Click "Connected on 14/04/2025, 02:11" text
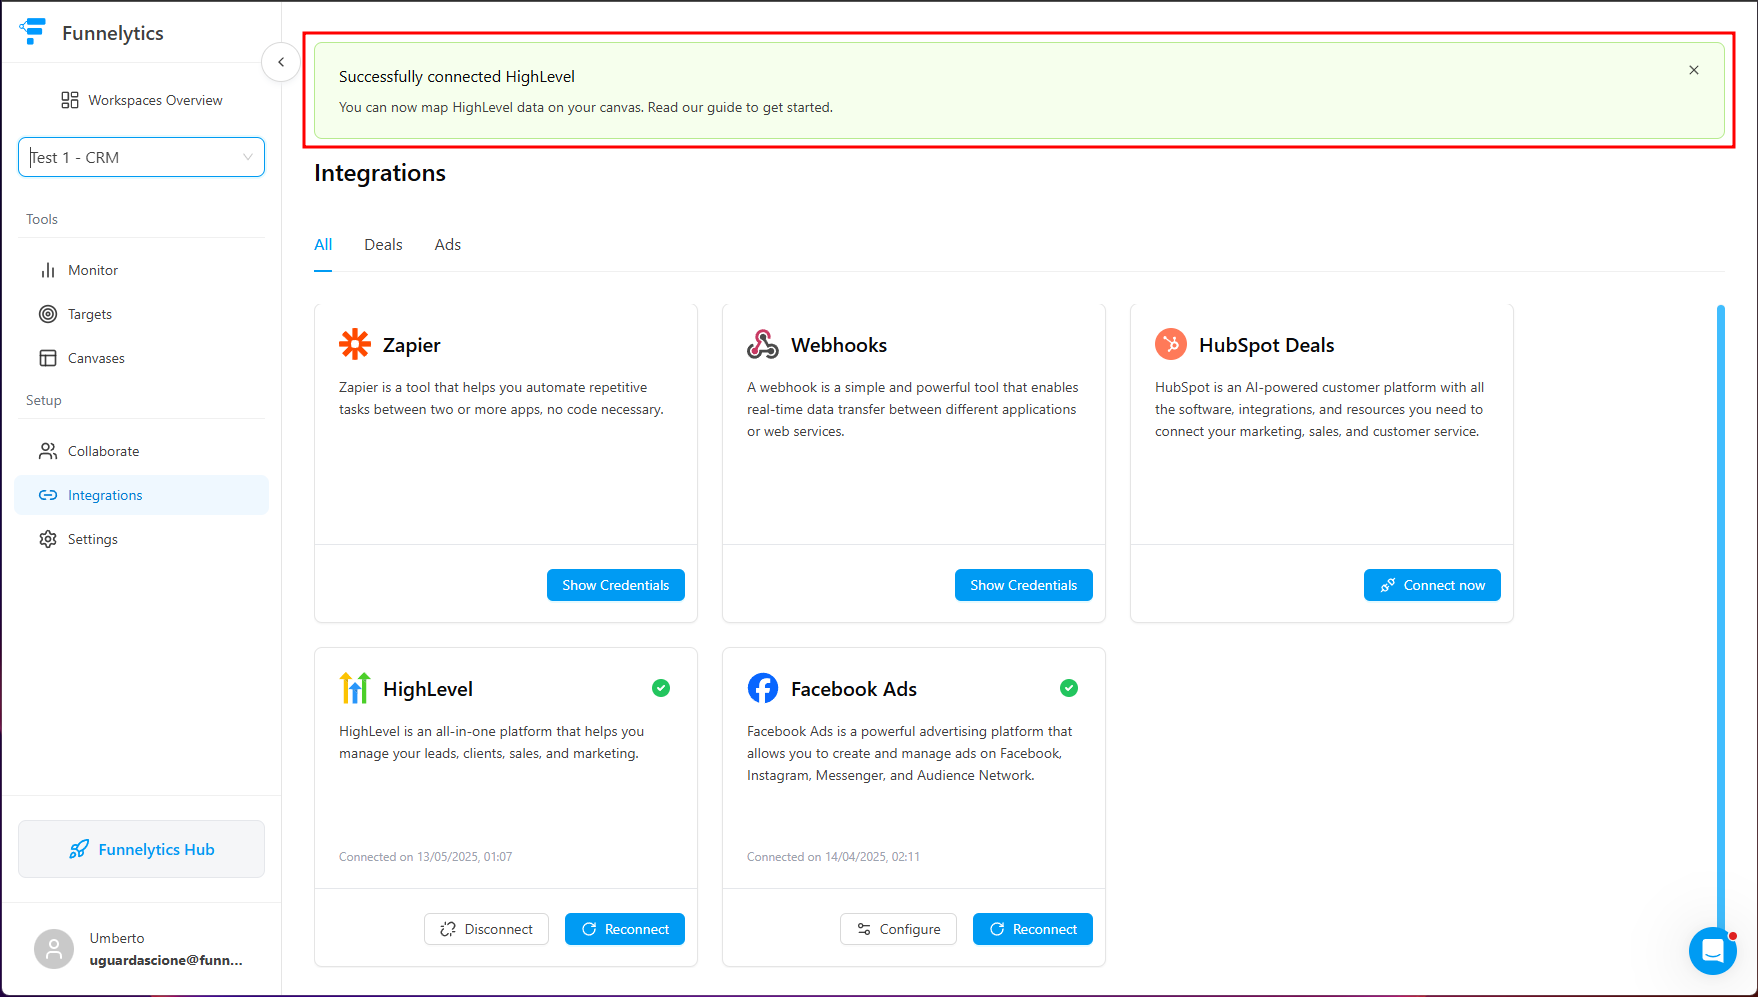 [x=833, y=857]
